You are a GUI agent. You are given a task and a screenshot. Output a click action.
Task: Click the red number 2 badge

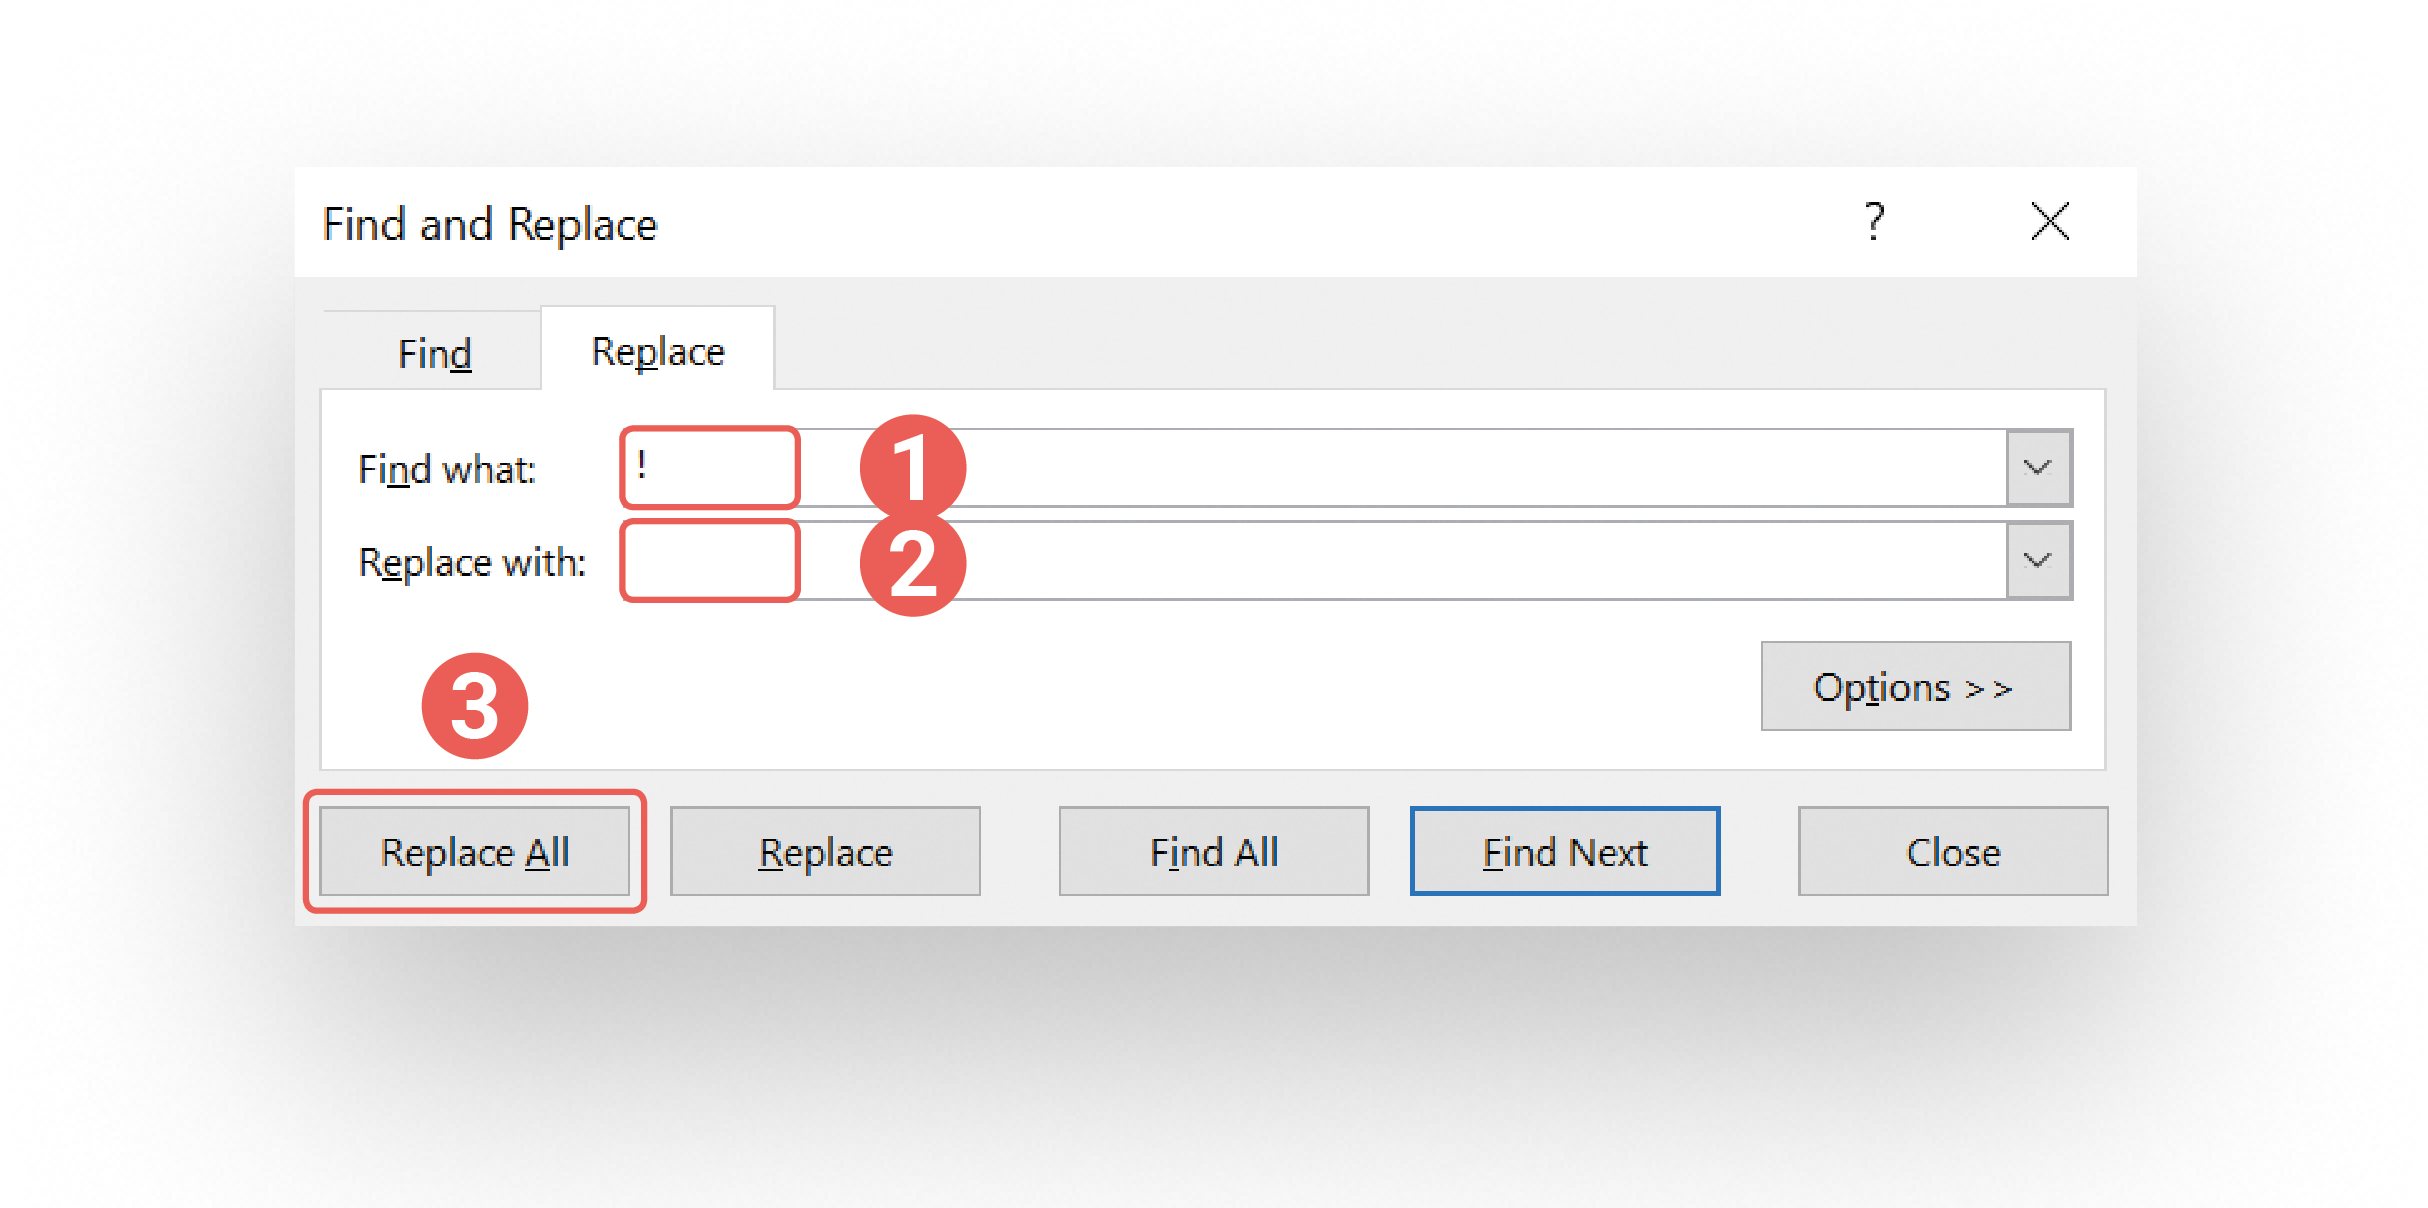point(912,563)
